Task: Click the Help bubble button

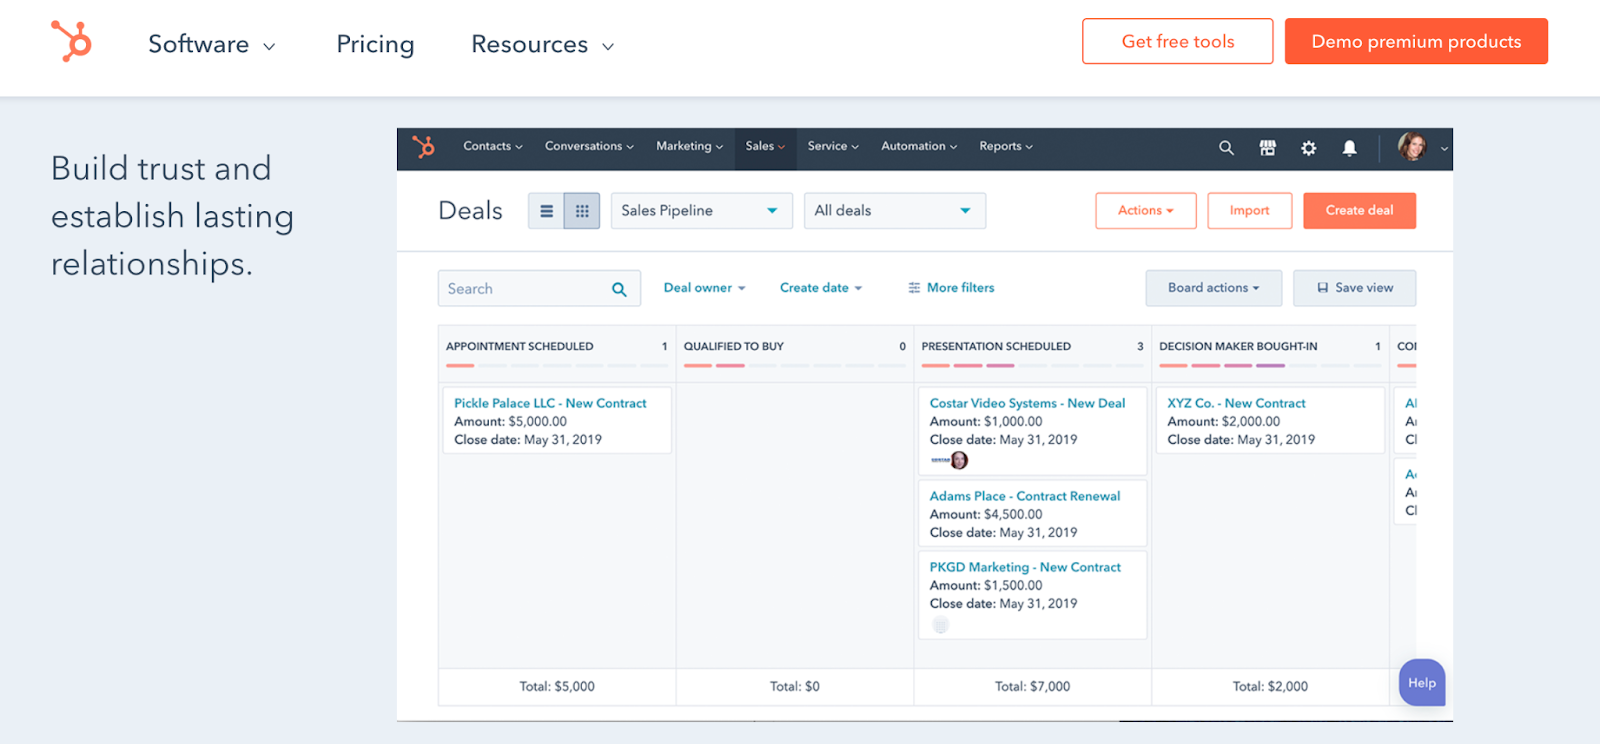Action: pyautogui.click(x=1422, y=683)
